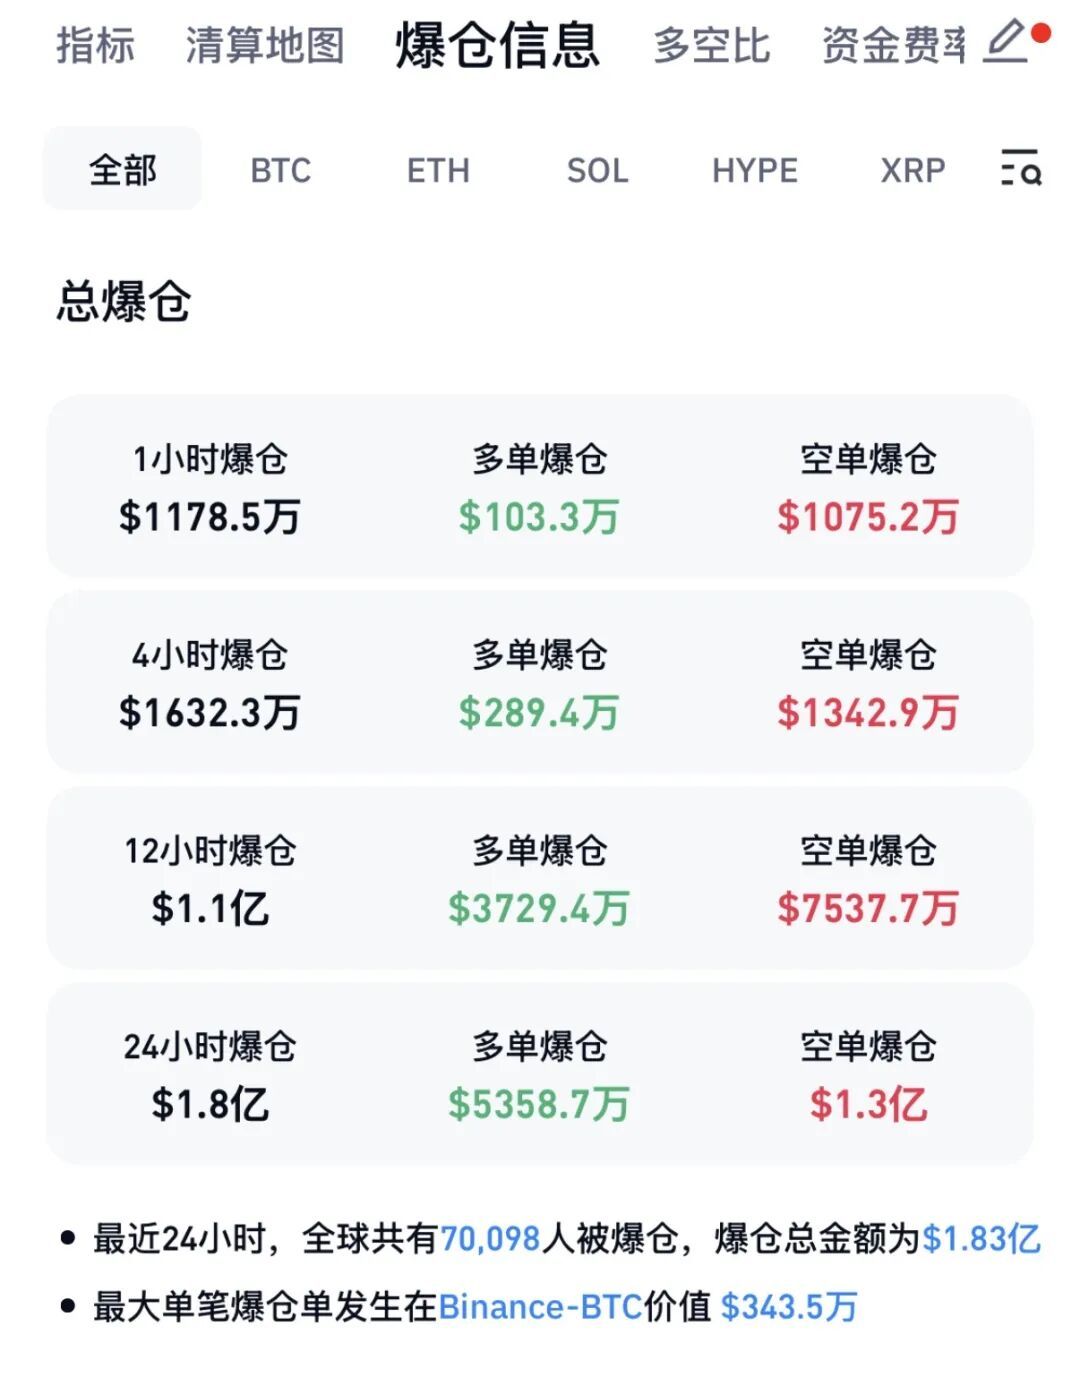Viewport: 1080px width, 1394px height.
Task: Open the 资金费率 tab
Action: tap(894, 46)
